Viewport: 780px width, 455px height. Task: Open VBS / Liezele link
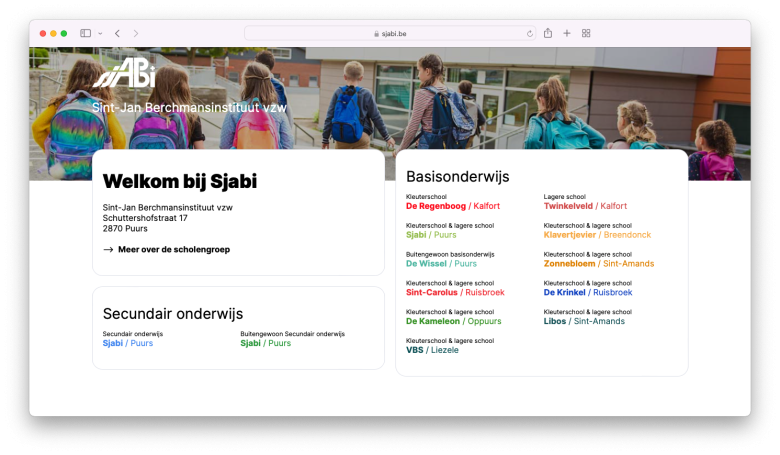tap(432, 351)
